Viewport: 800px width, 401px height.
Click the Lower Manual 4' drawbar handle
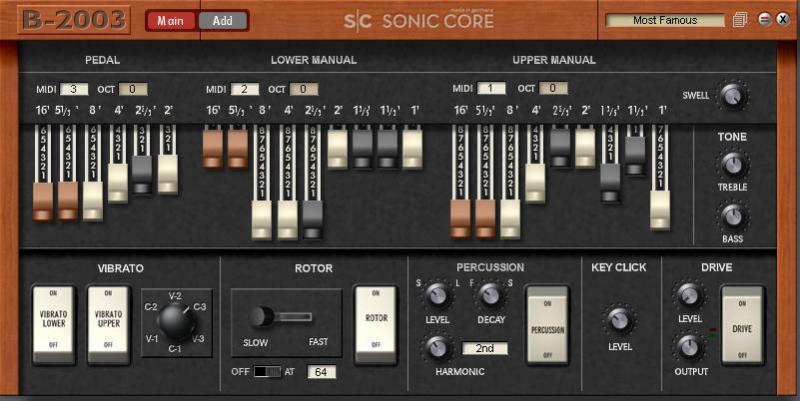[287, 220]
